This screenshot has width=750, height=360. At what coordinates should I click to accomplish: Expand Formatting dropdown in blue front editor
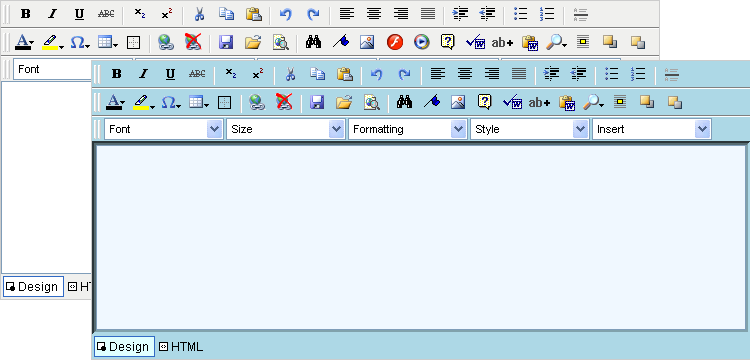(x=459, y=129)
